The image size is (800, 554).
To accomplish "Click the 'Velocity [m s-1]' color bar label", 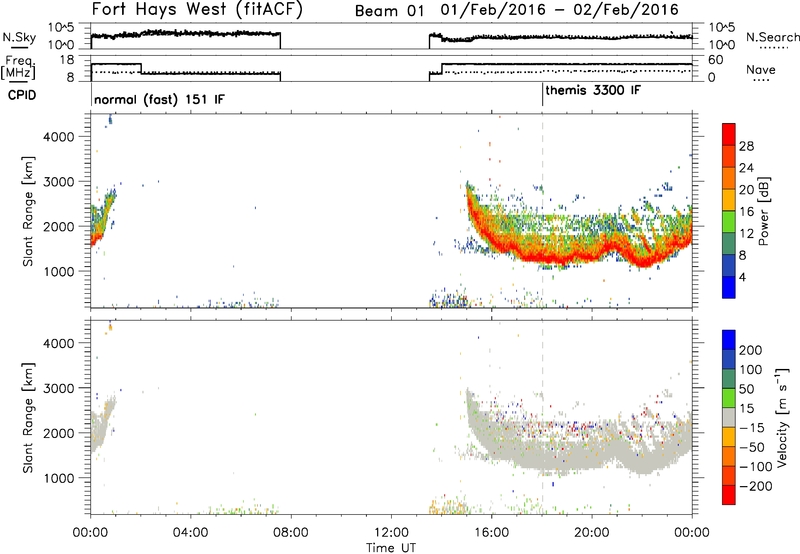I will point(782,417).
